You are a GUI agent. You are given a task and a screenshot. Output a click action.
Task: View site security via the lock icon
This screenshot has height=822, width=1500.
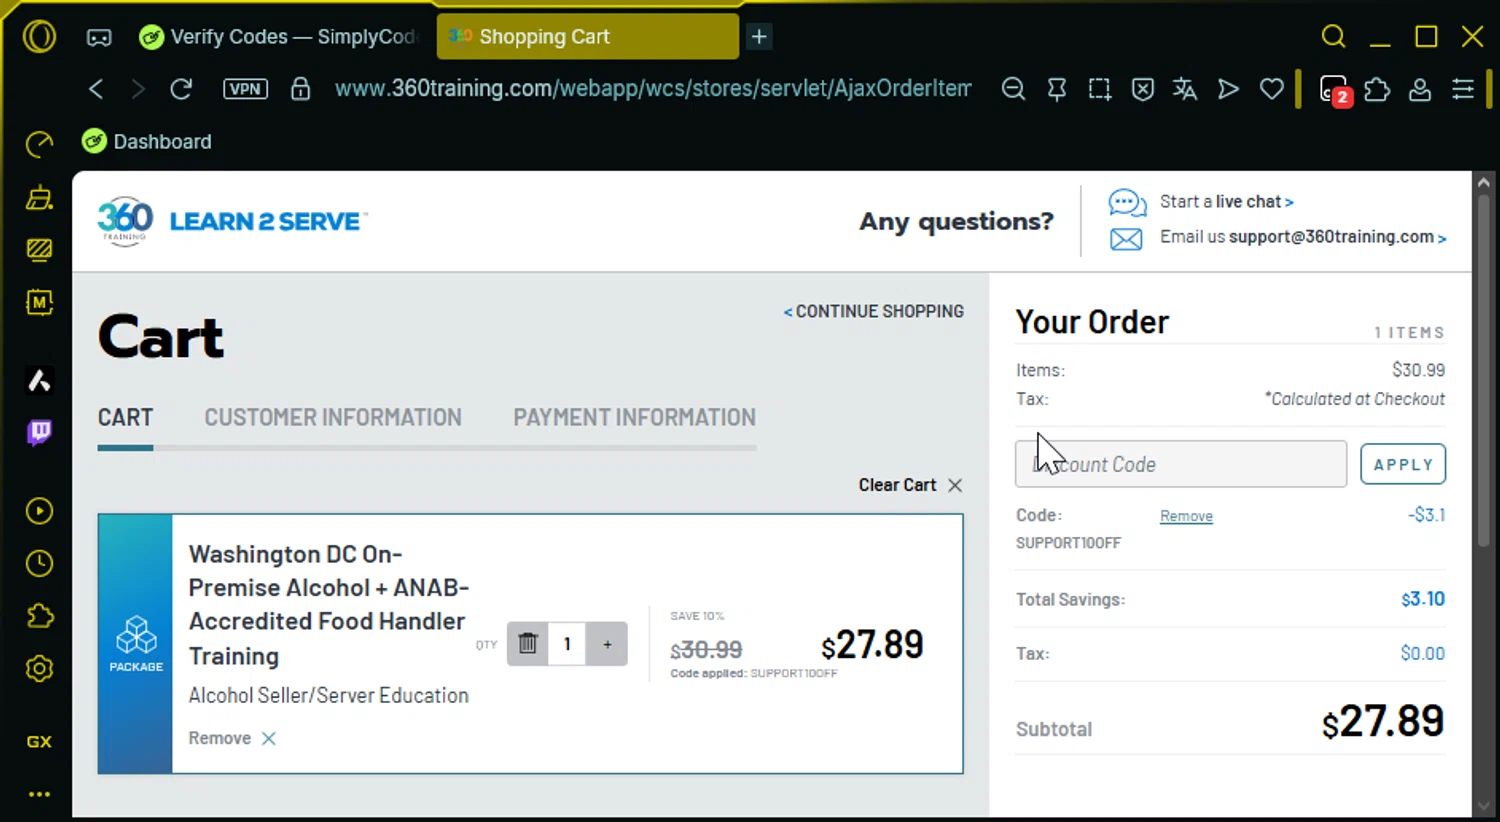tap(300, 89)
